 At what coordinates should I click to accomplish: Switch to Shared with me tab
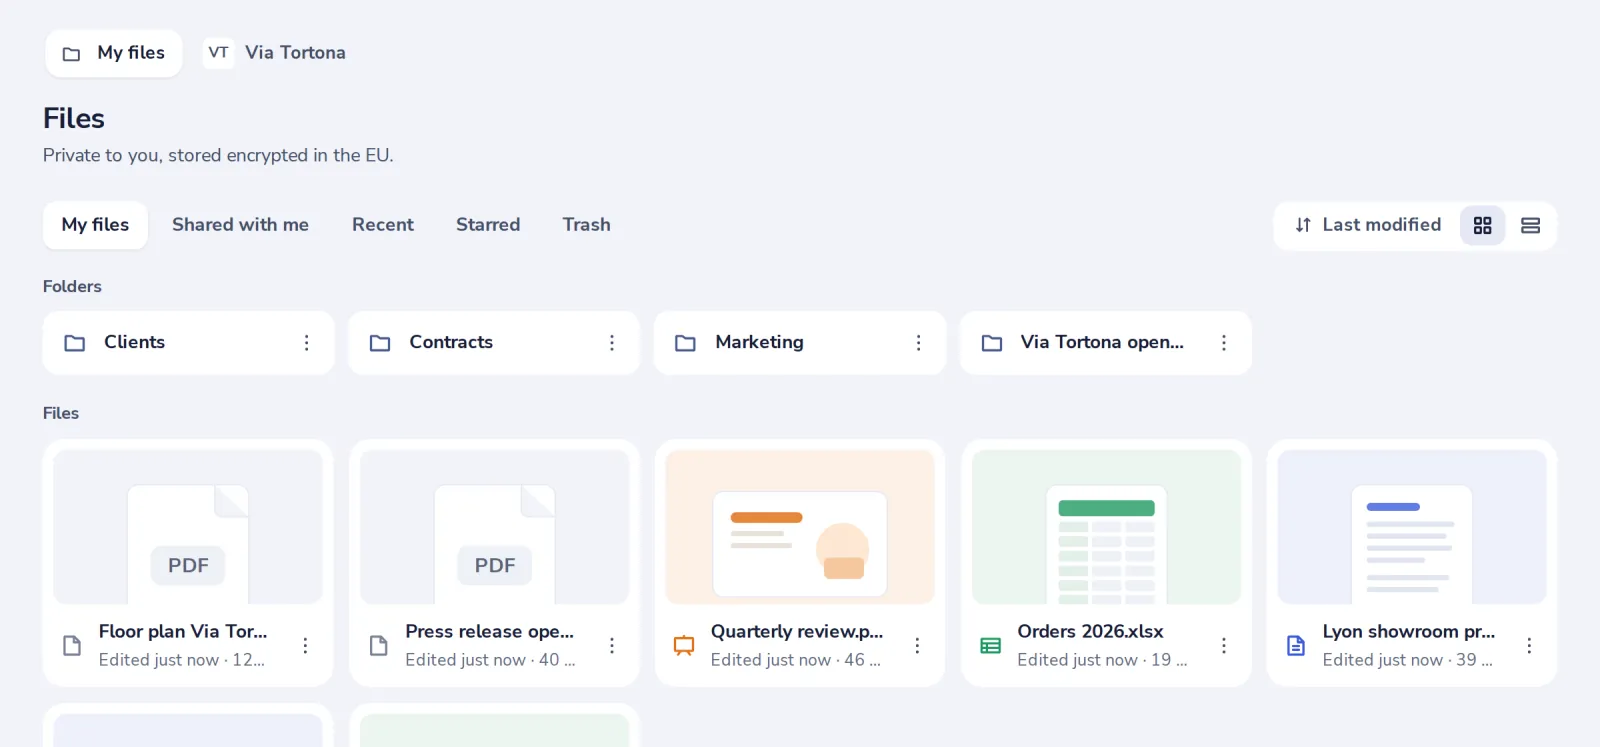pyautogui.click(x=240, y=225)
